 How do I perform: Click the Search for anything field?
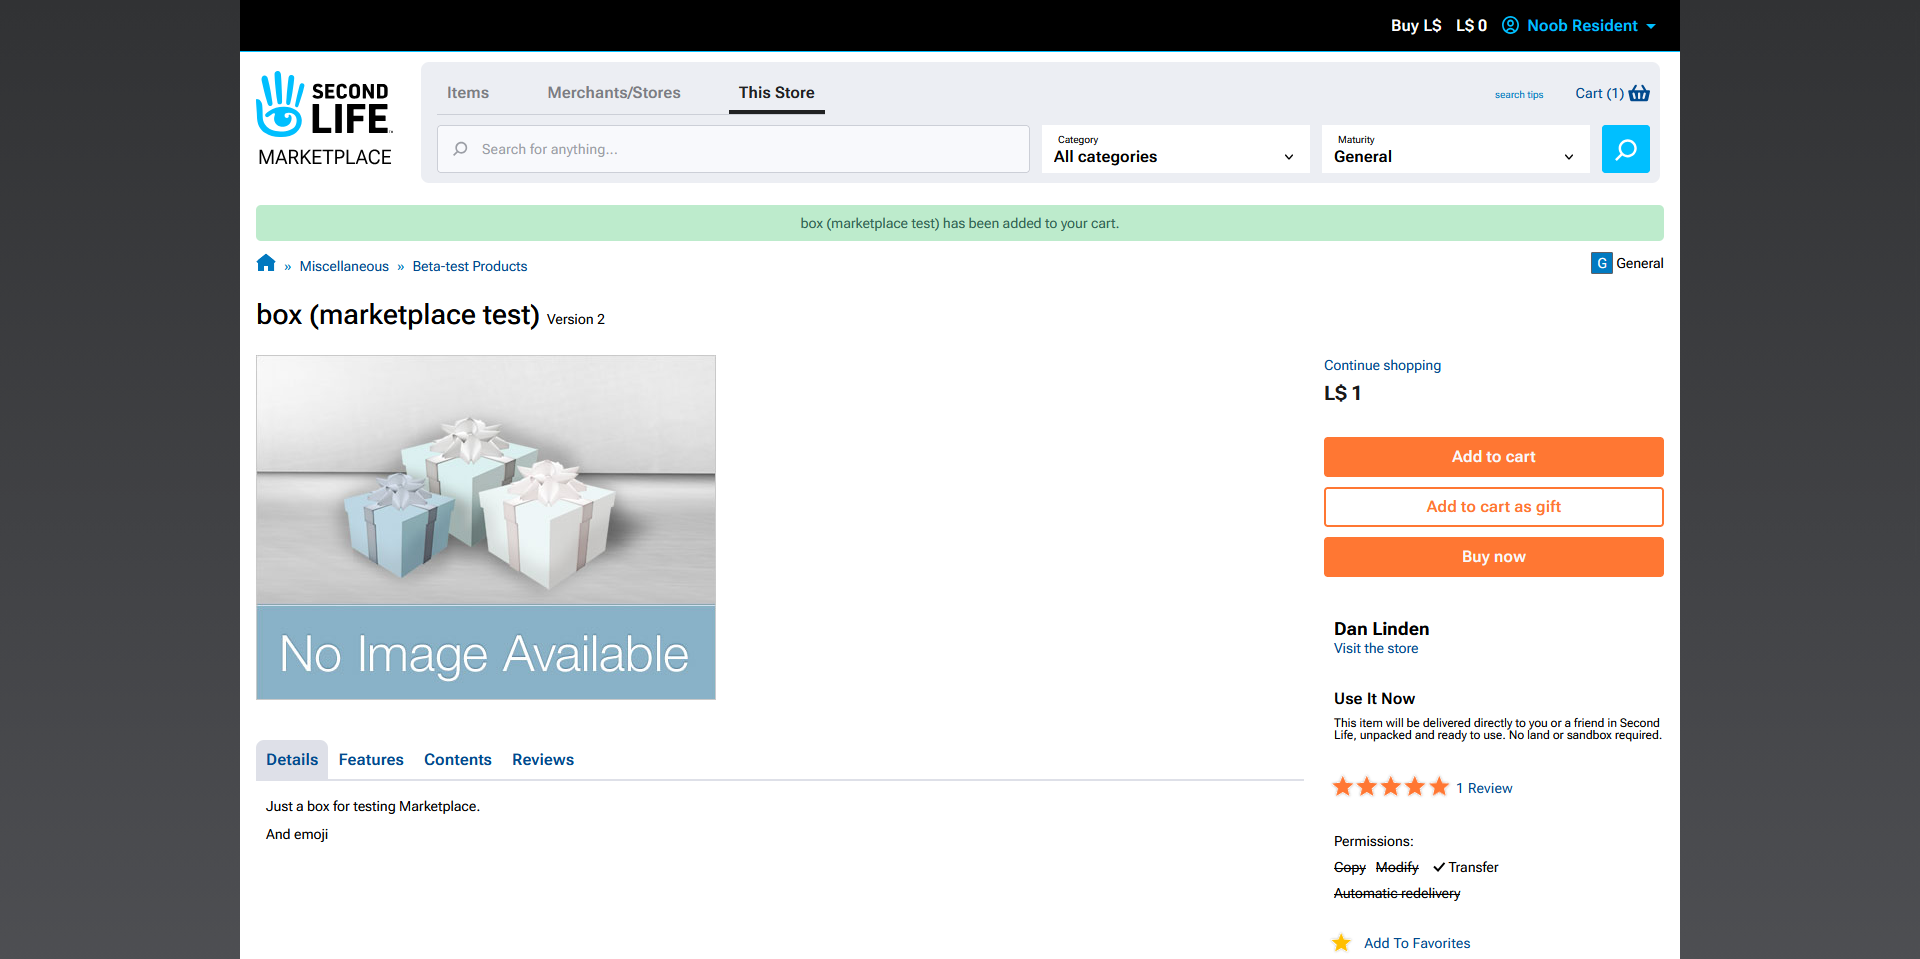(x=740, y=149)
